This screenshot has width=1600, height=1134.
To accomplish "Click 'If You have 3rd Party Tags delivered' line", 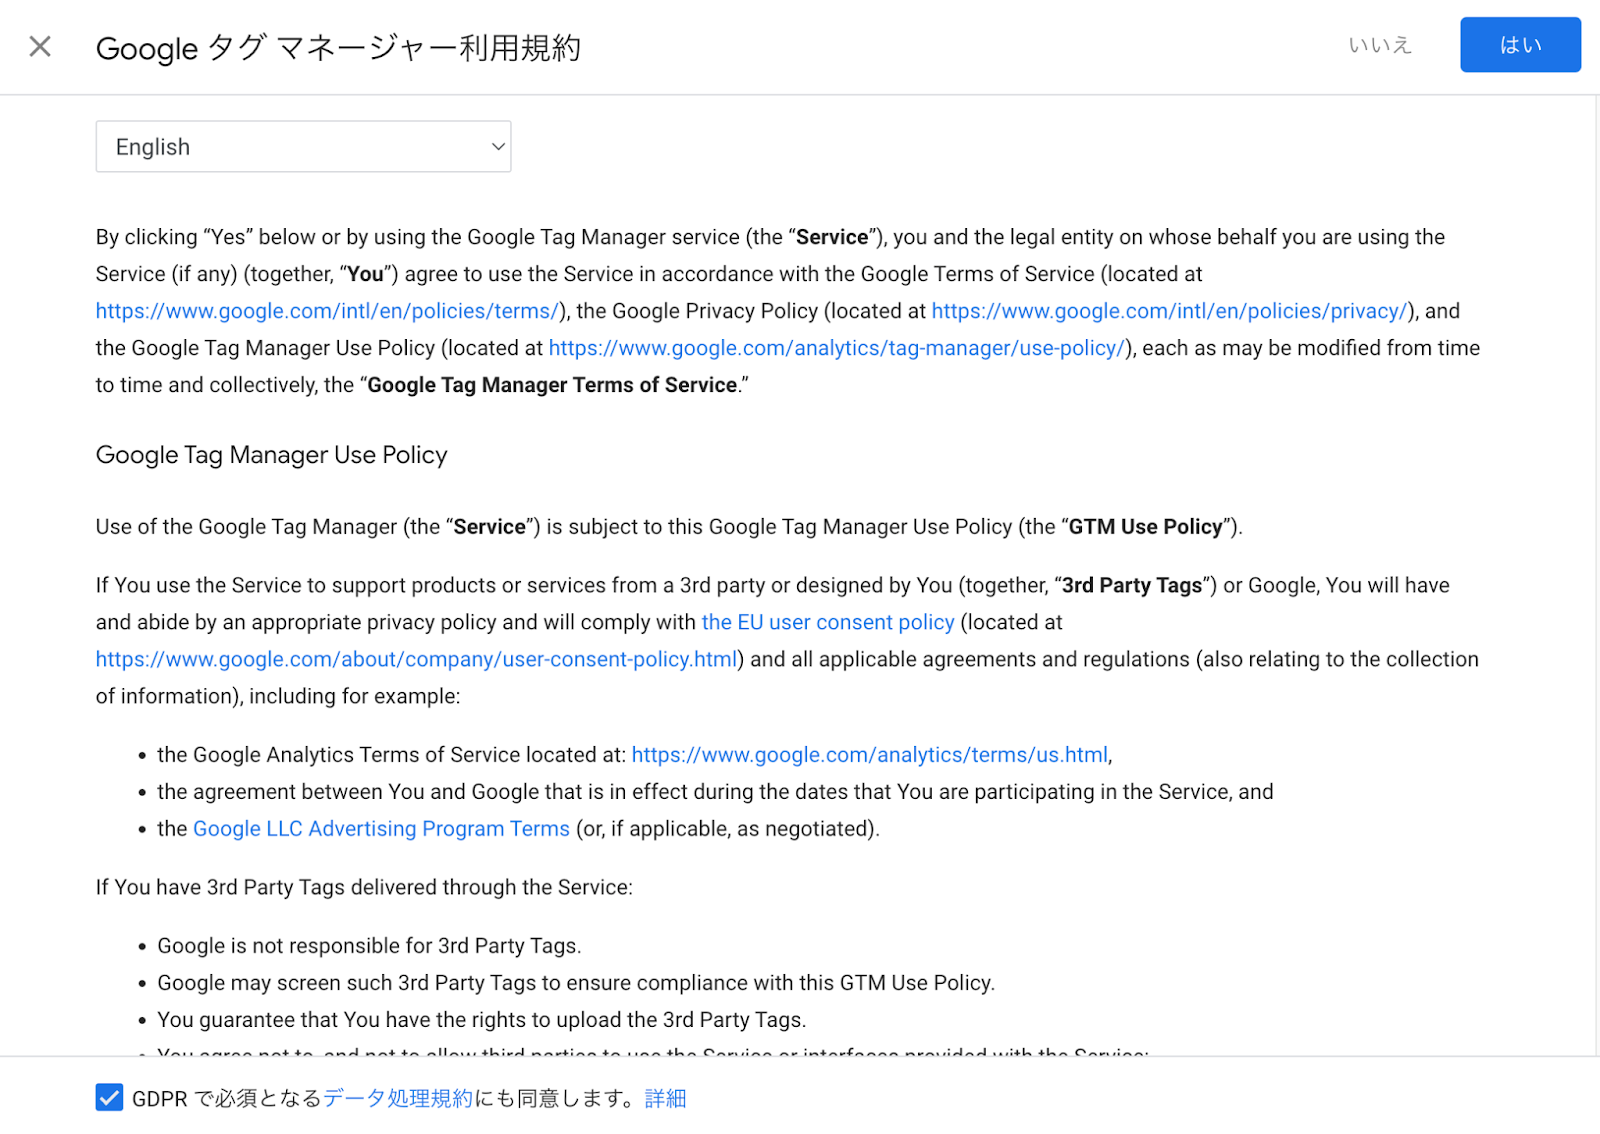I will tap(364, 887).
